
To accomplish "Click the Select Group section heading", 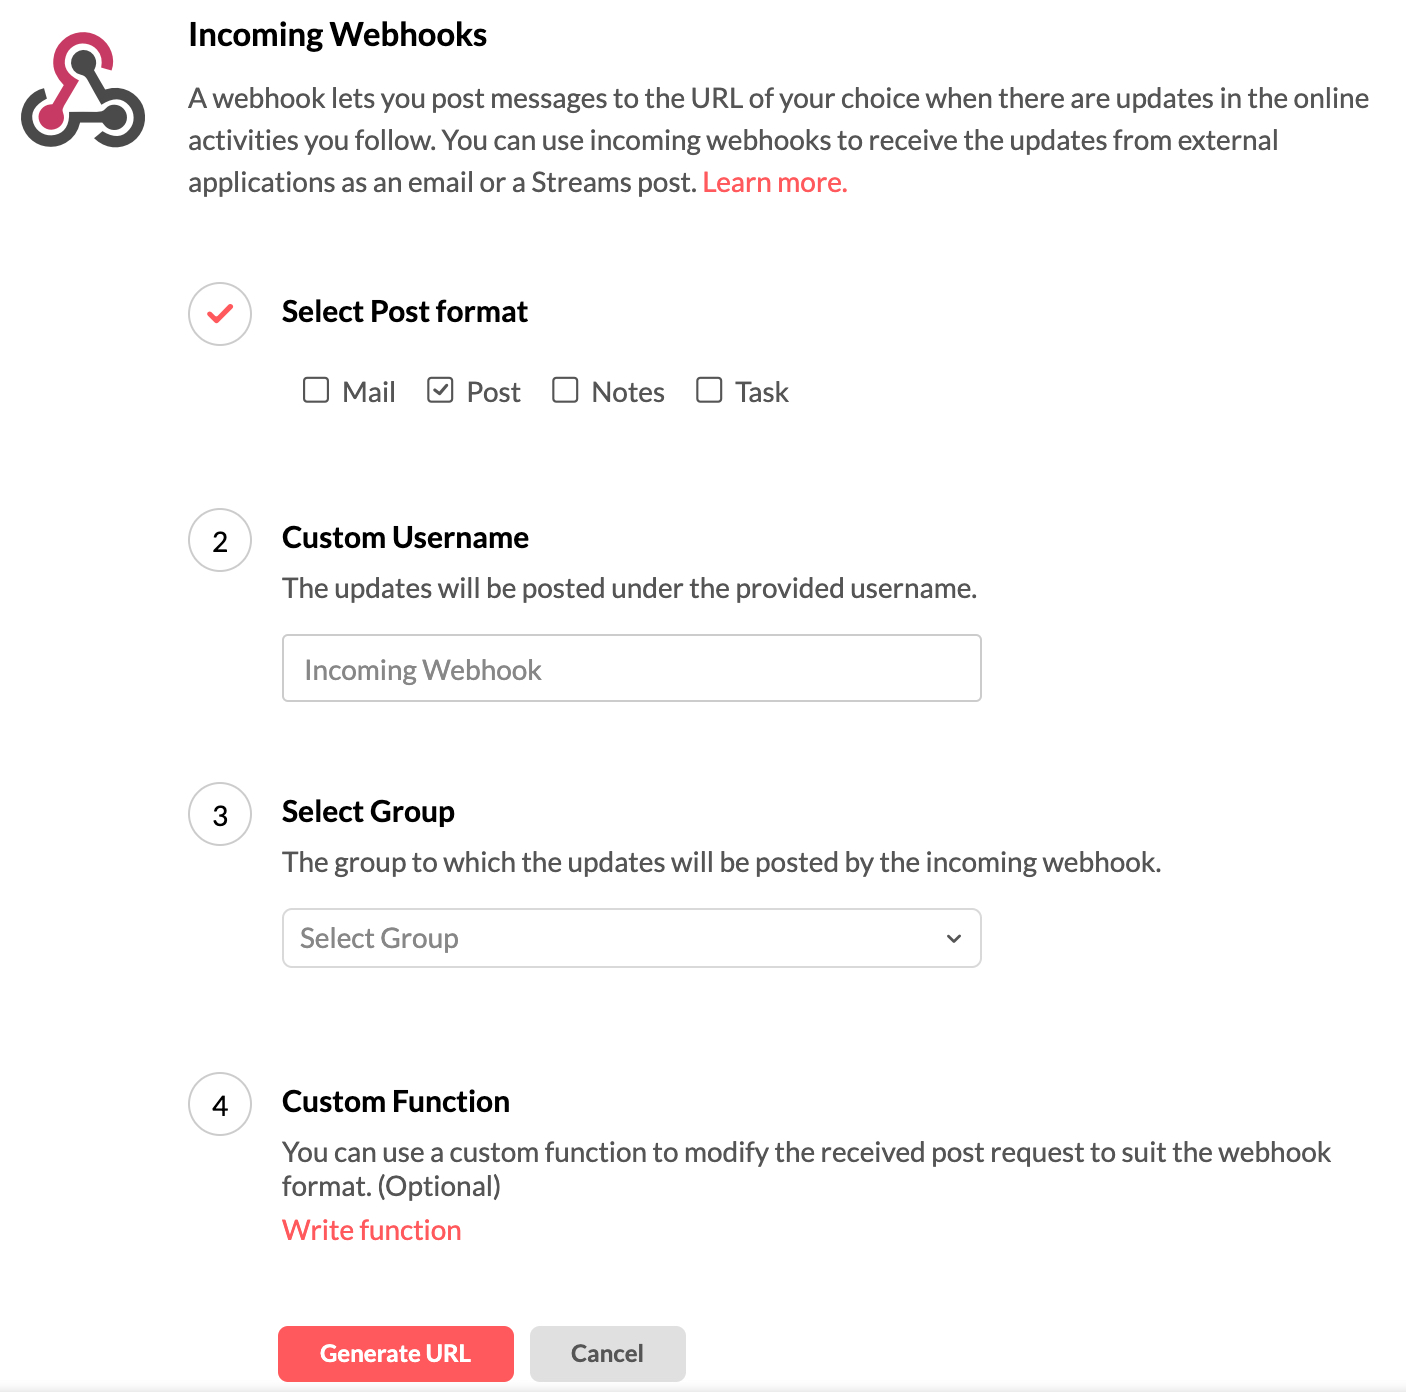I will tap(368, 812).
